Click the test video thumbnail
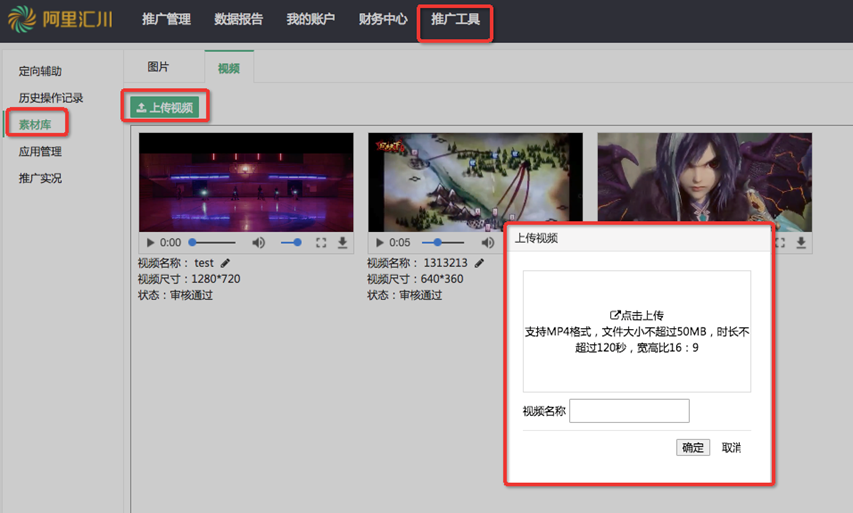 click(246, 182)
